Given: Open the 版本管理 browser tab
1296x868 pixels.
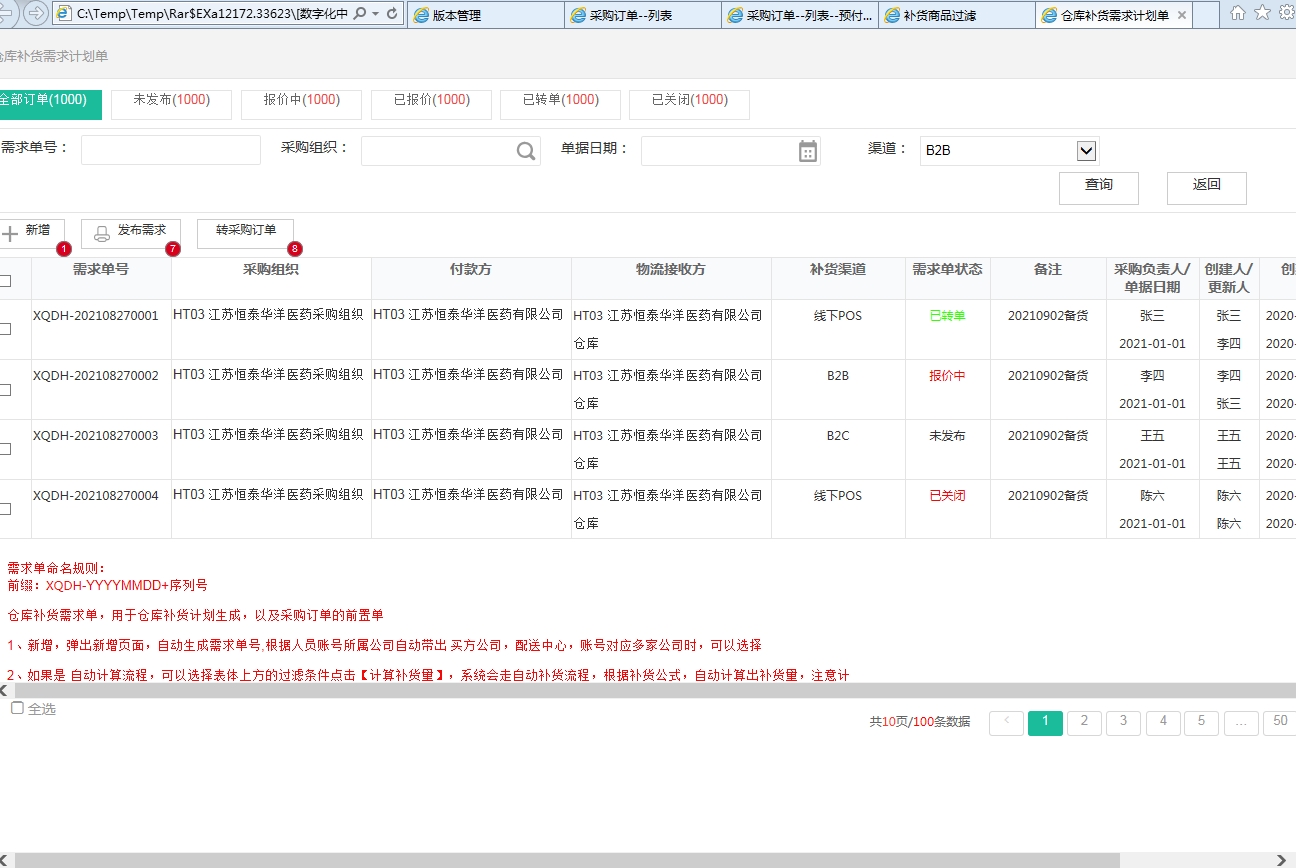Looking at the screenshot, I should pyautogui.click(x=485, y=15).
